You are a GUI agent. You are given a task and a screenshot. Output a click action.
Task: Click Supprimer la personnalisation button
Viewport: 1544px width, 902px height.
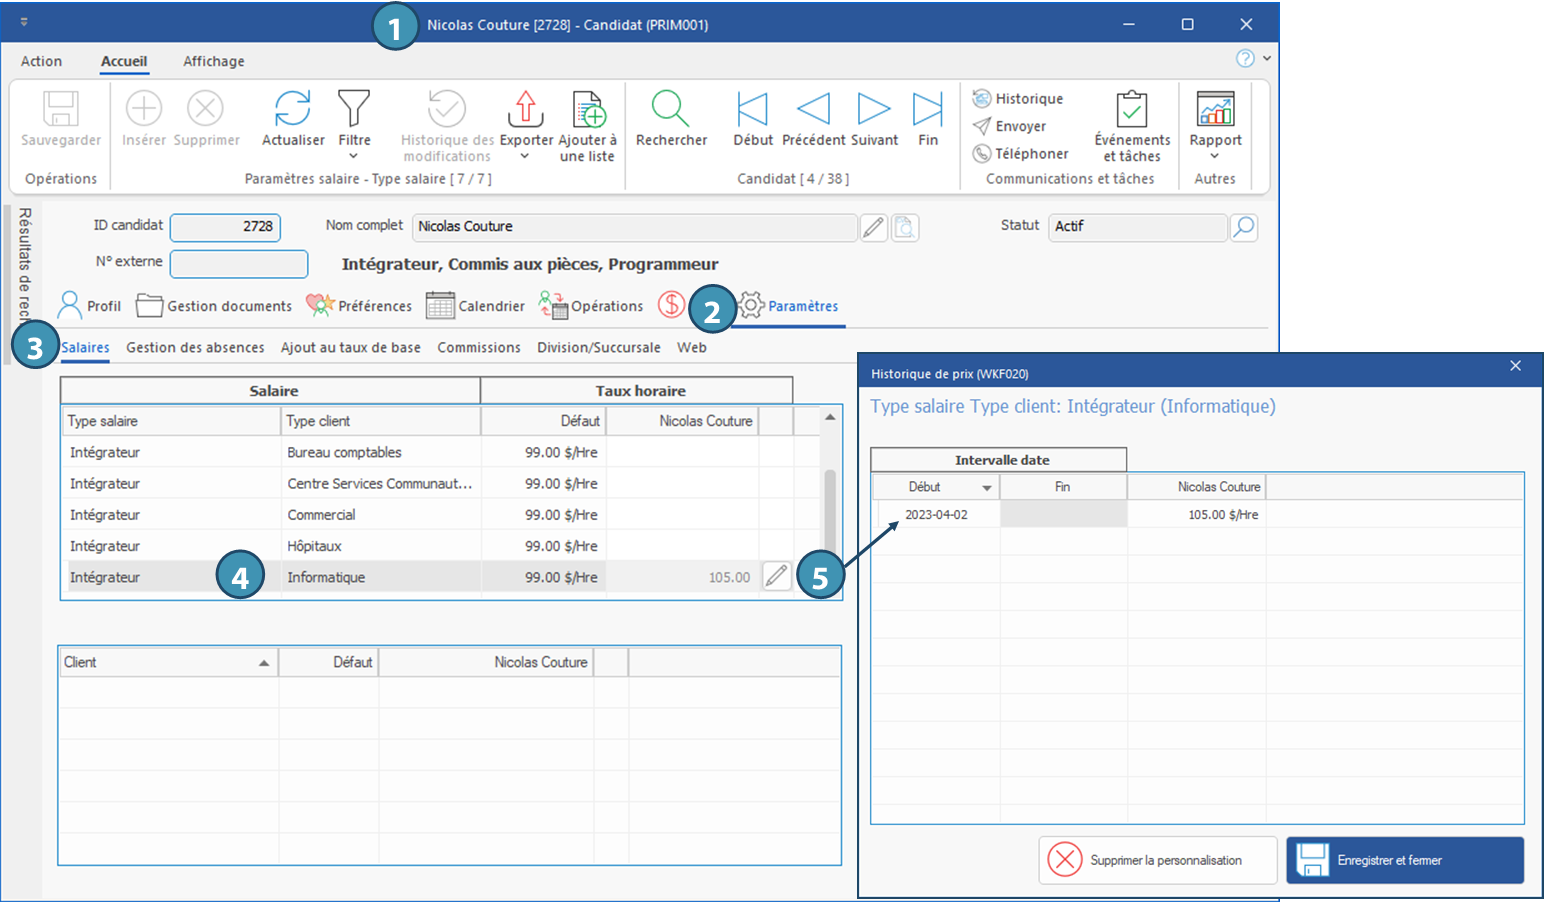pos(1157,860)
